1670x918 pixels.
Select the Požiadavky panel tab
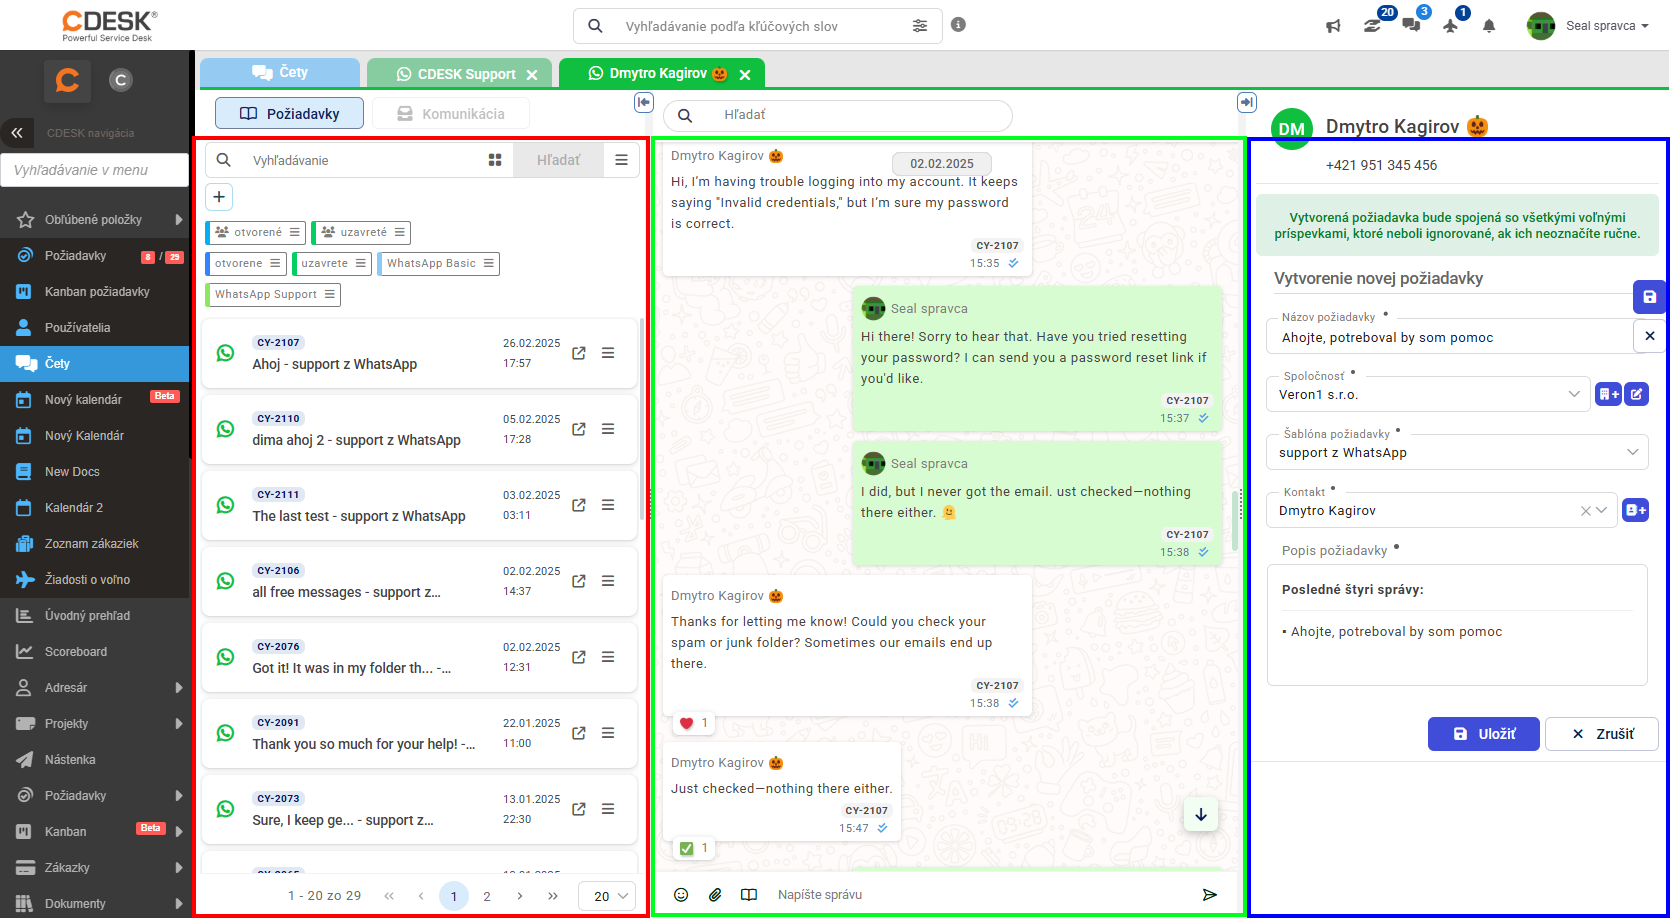click(x=290, y=114)
